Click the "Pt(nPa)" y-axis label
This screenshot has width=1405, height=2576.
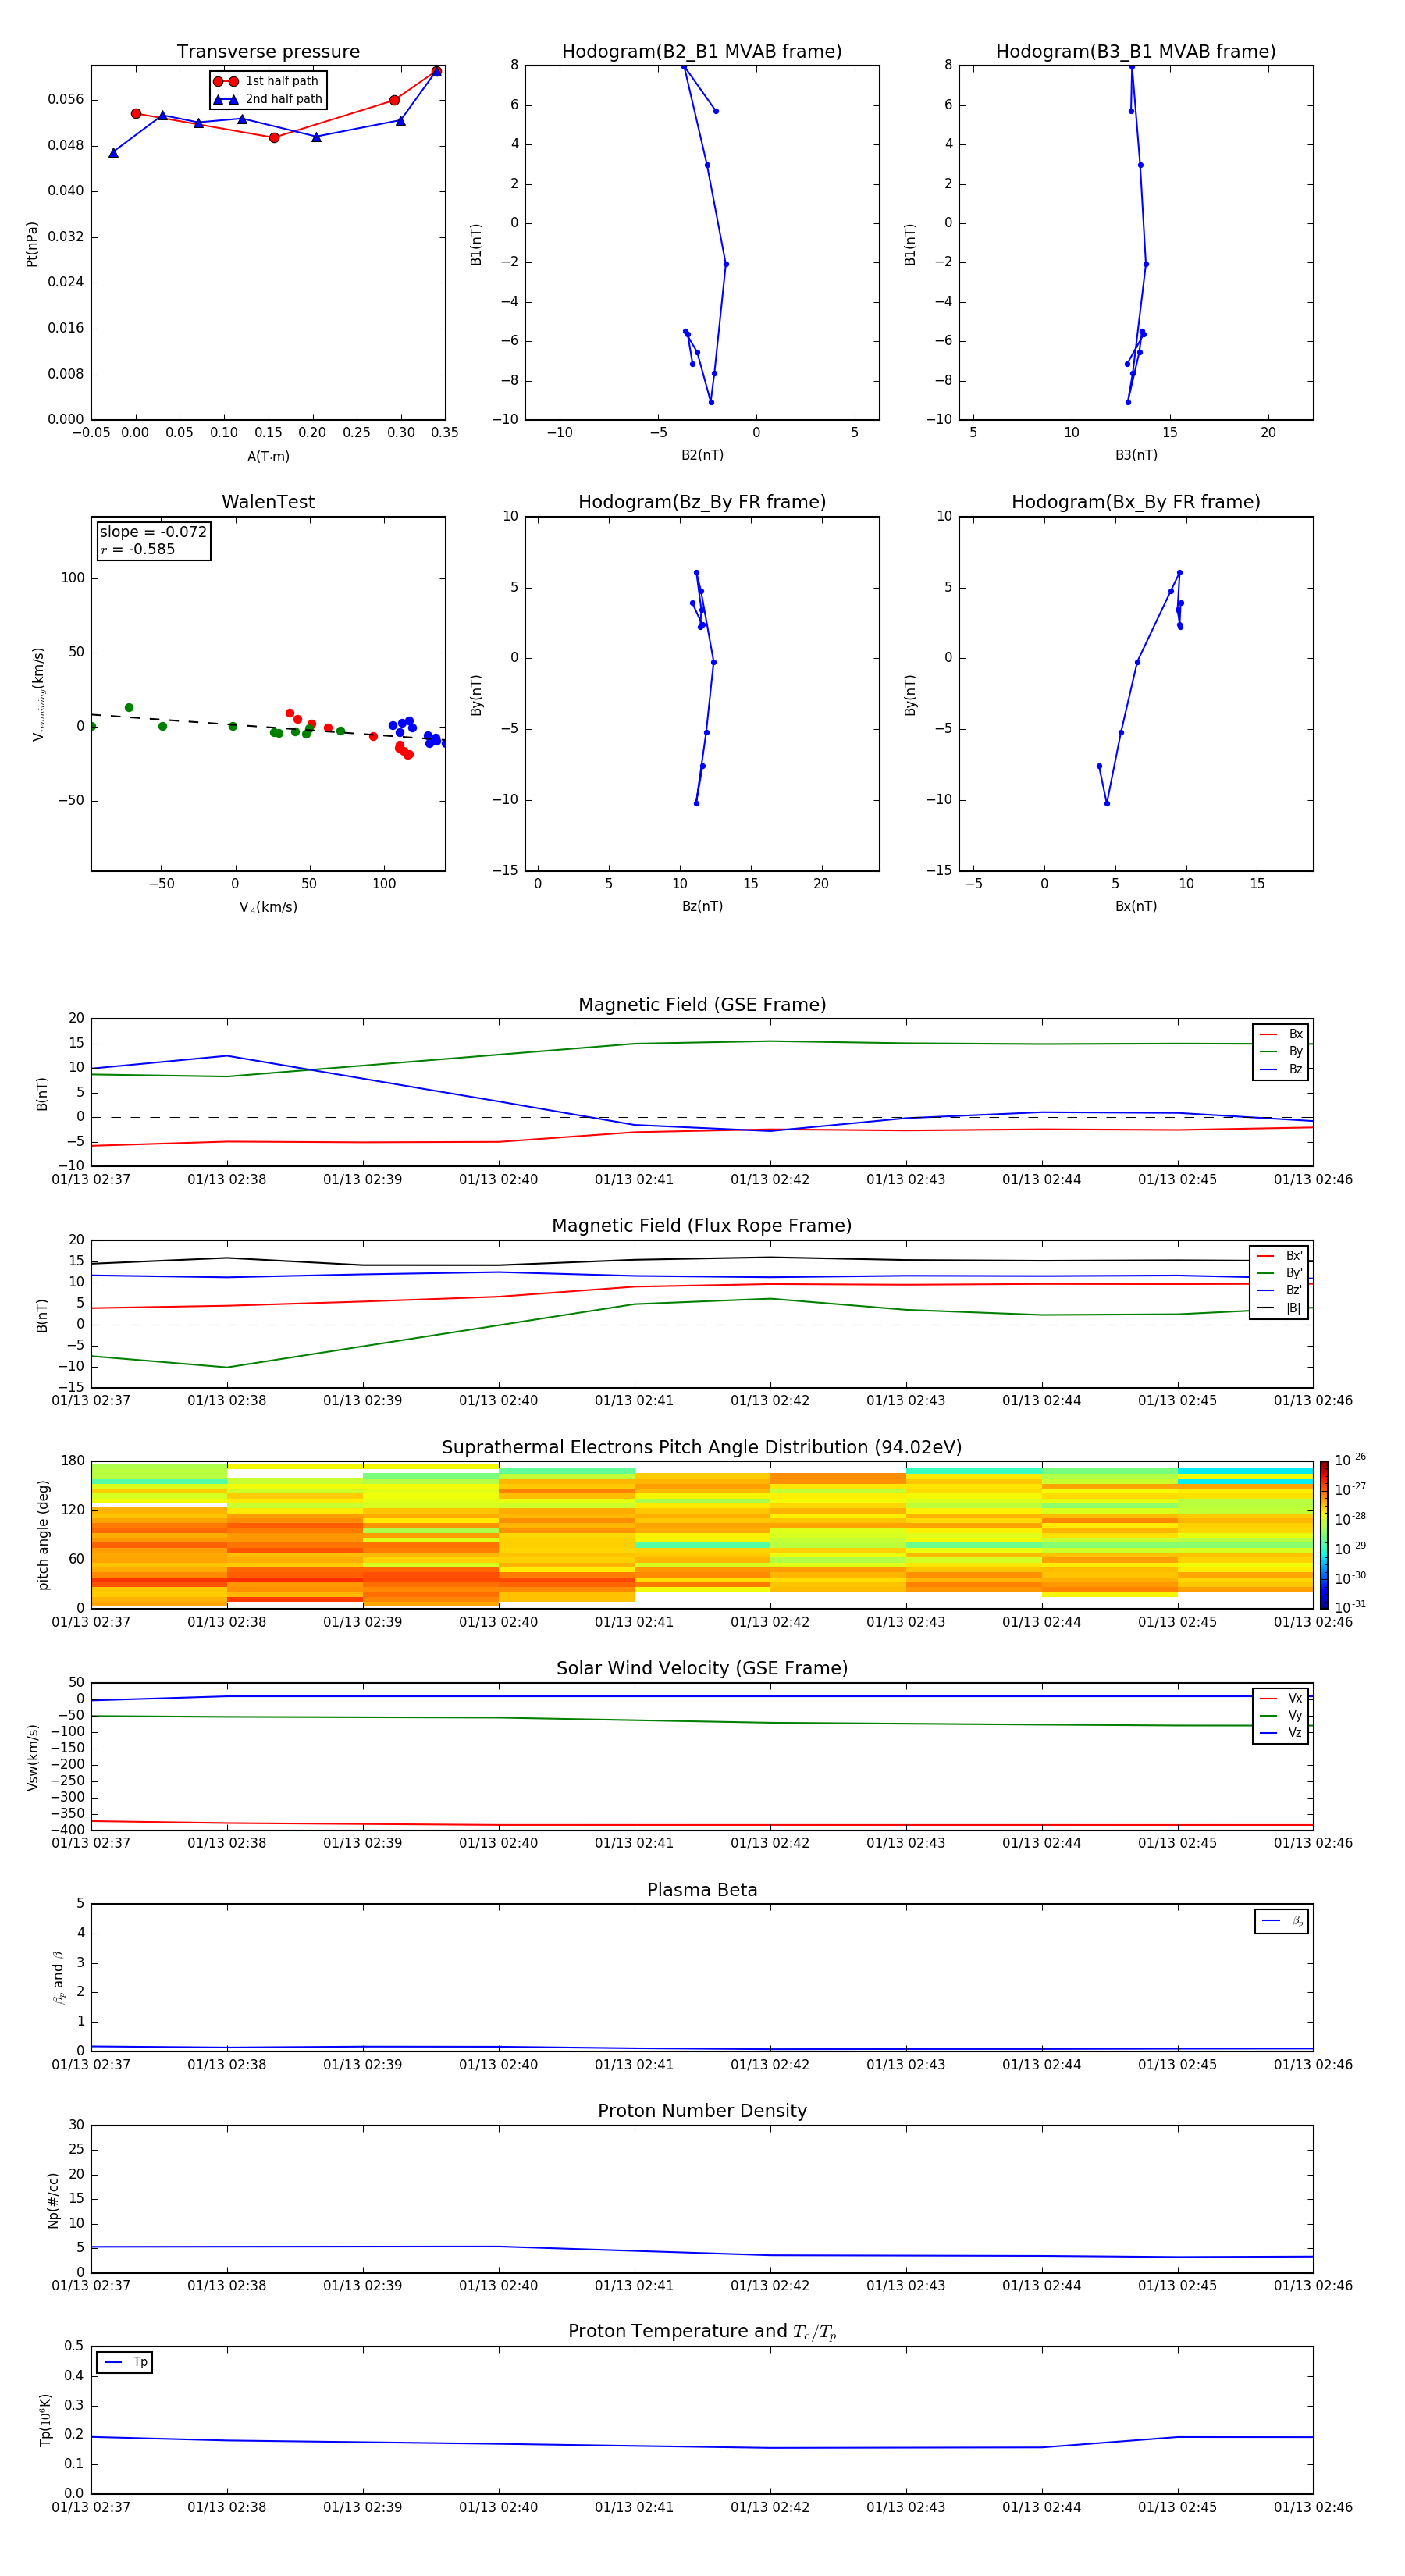[32, 243]
